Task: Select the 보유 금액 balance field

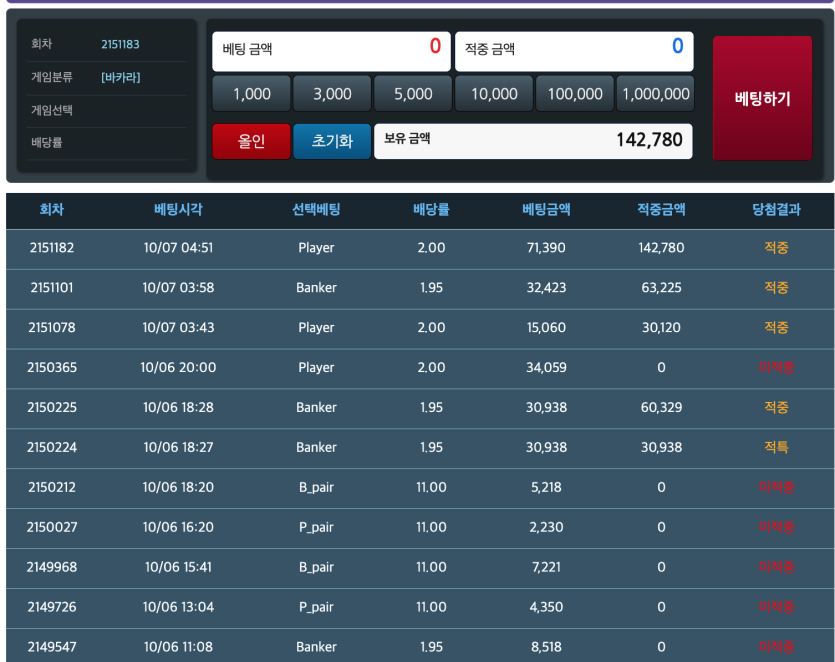Action: click(x=533, y=141)
